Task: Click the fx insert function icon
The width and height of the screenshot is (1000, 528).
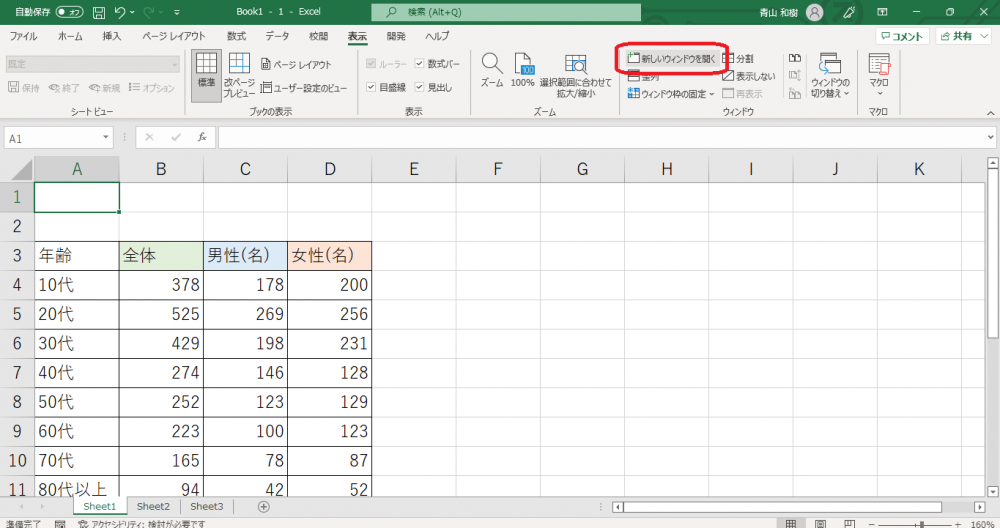Action: [x=202, y=137]
